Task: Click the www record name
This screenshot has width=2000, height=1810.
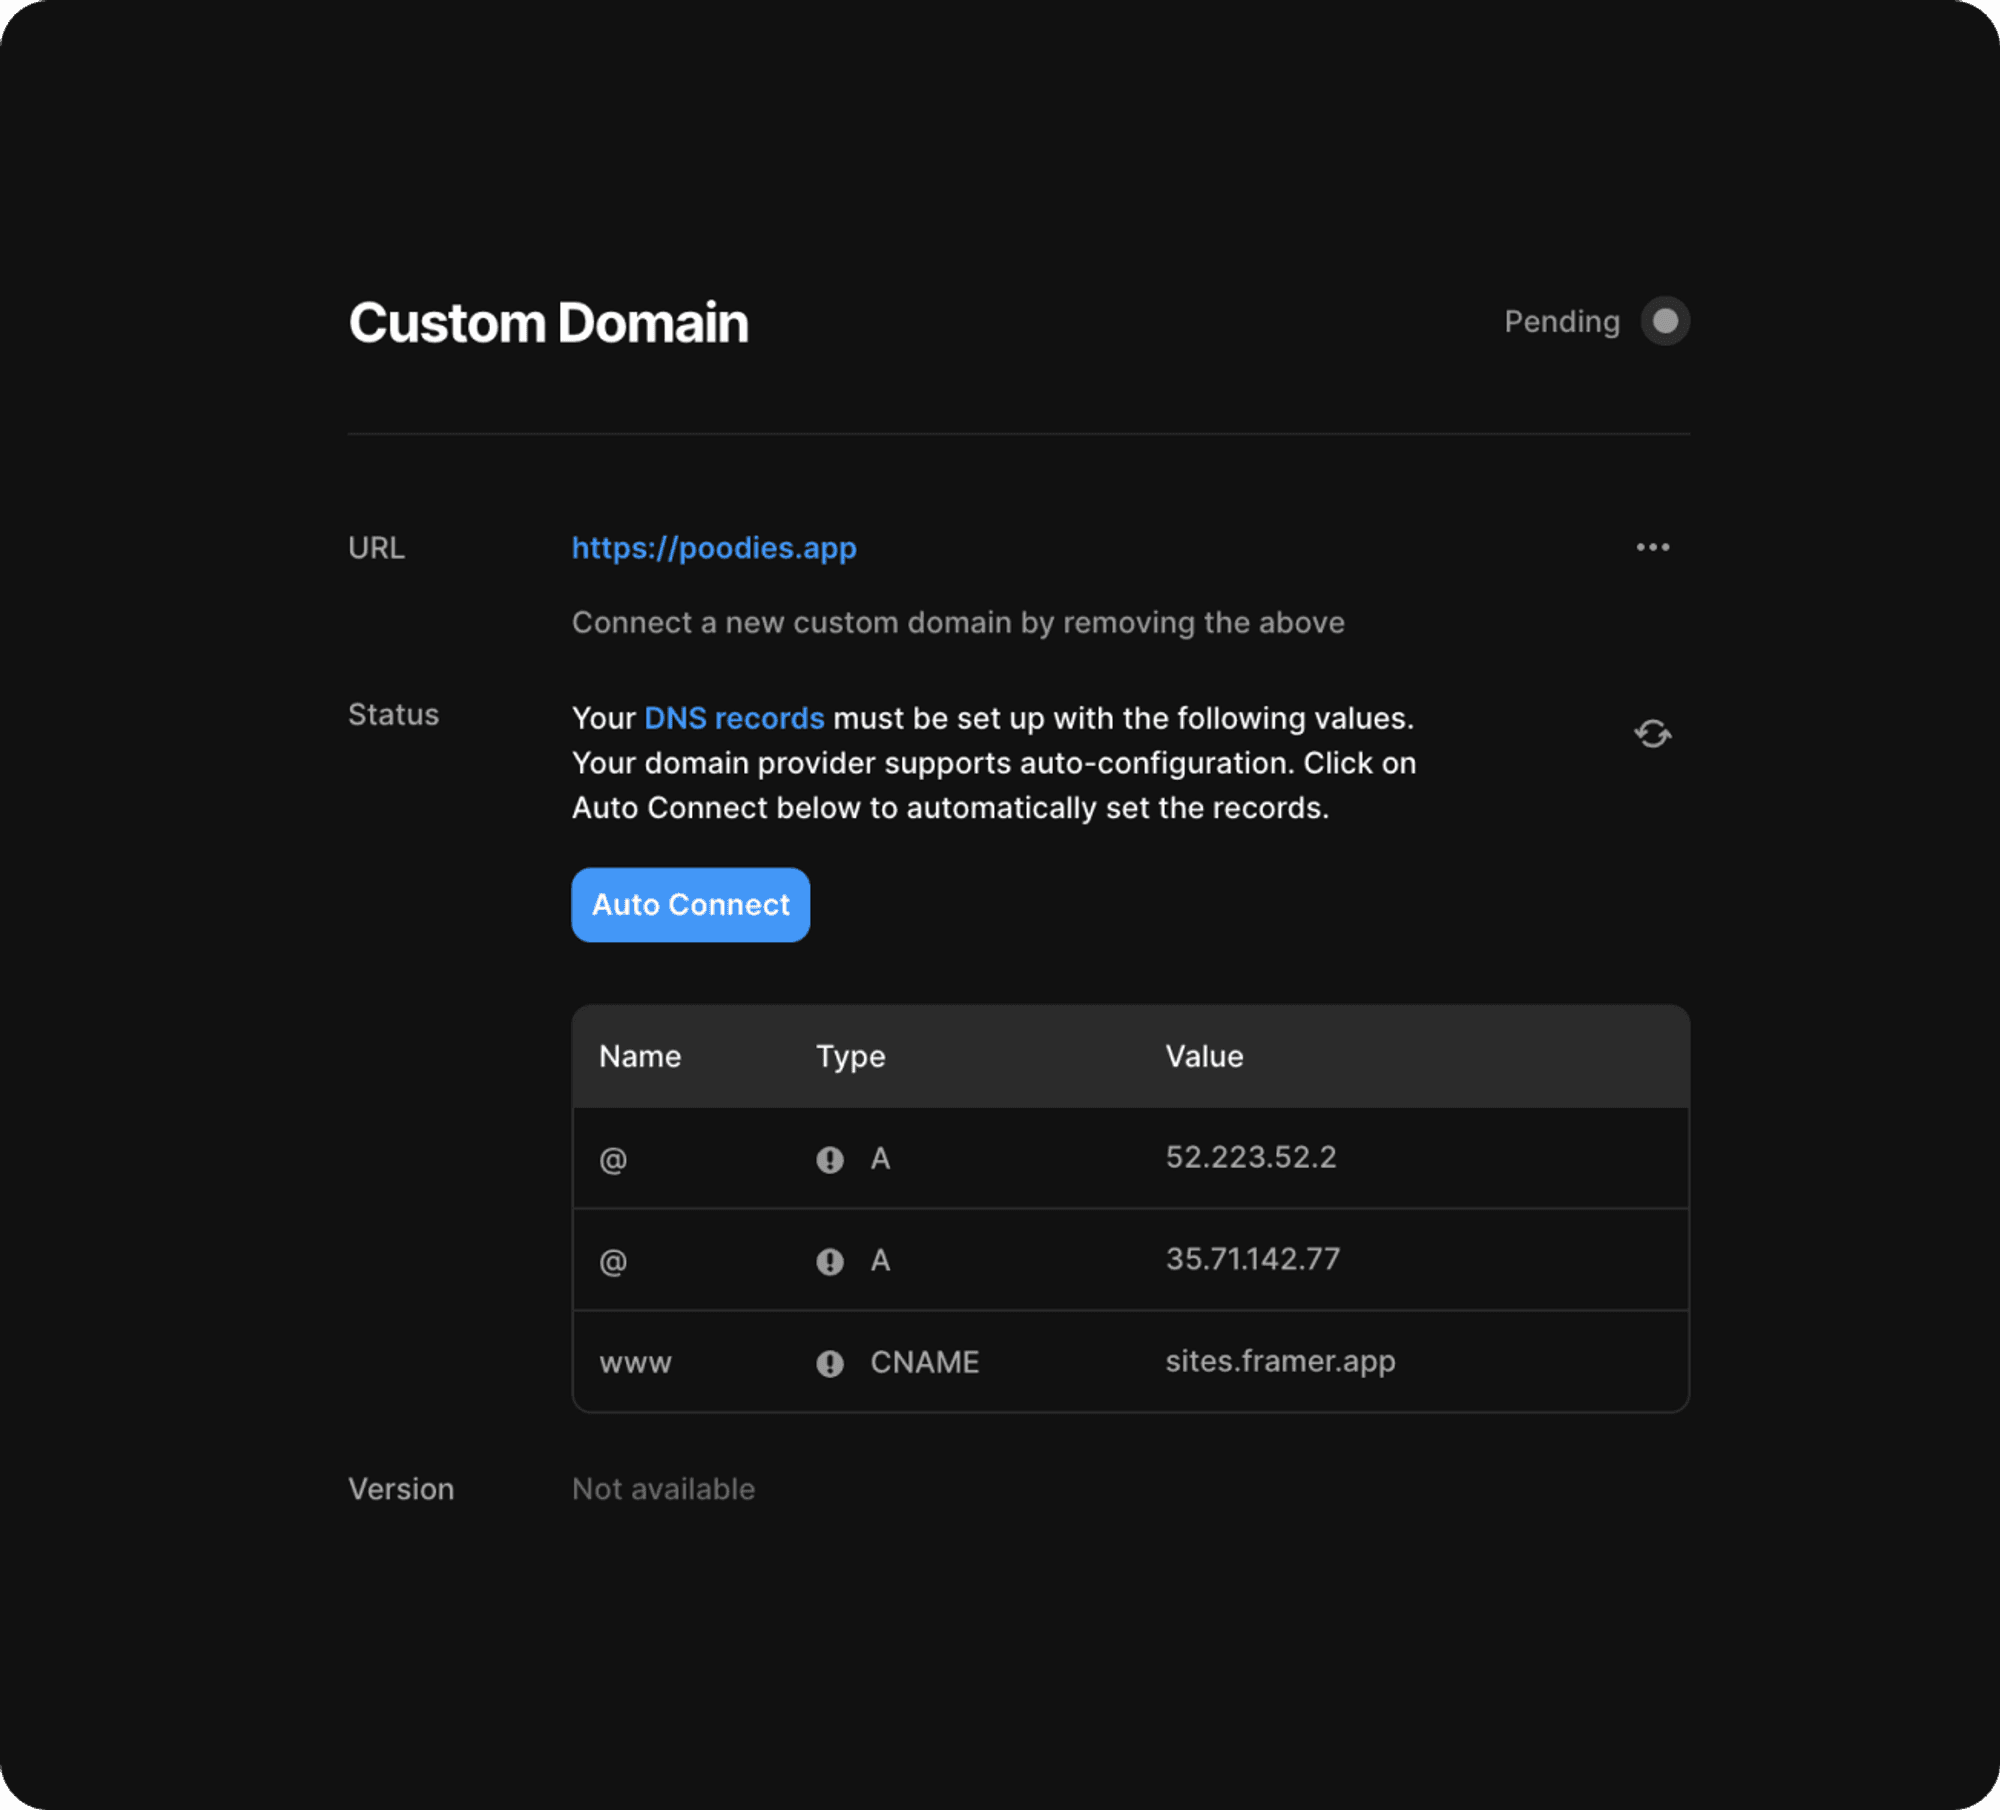Action: point(635,1363)
